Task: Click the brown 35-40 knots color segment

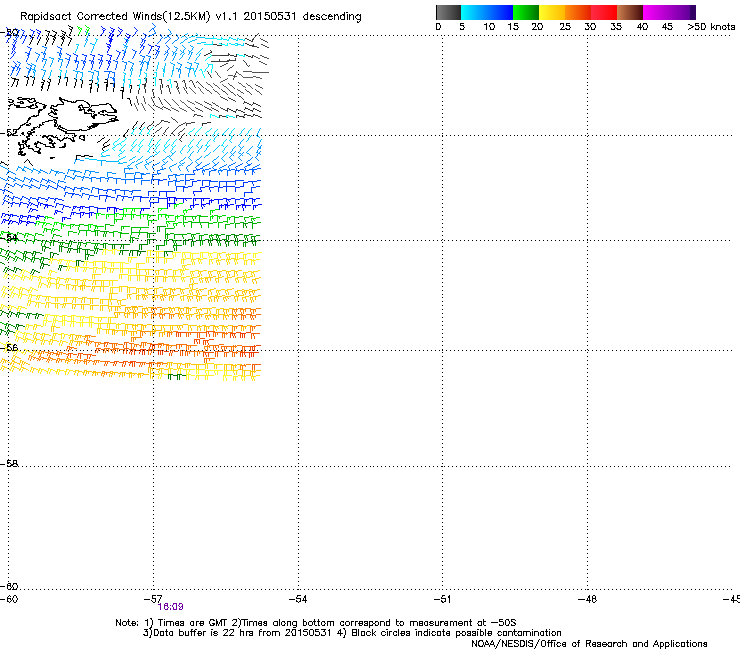Action: [x=630, y=12]
